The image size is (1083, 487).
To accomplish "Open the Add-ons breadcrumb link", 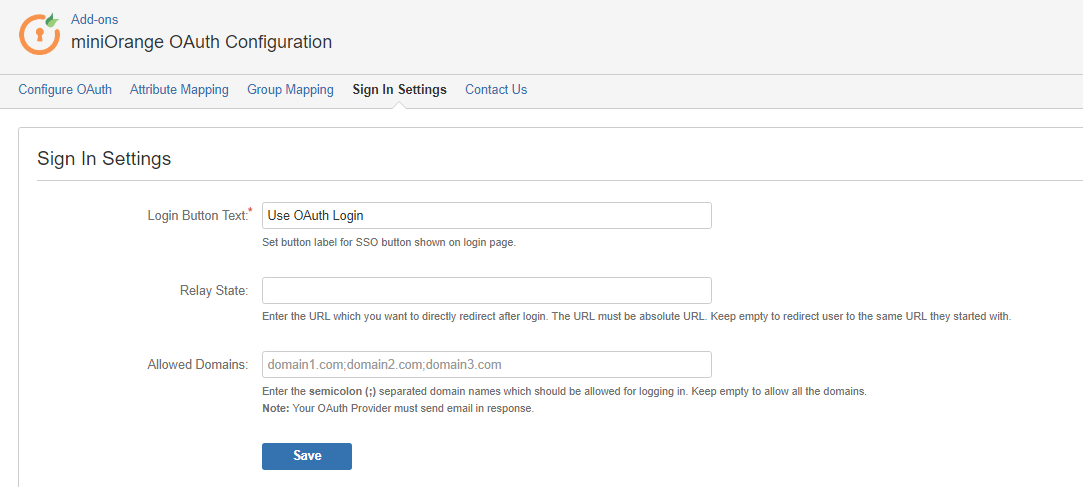I will (x=95, y=19).
